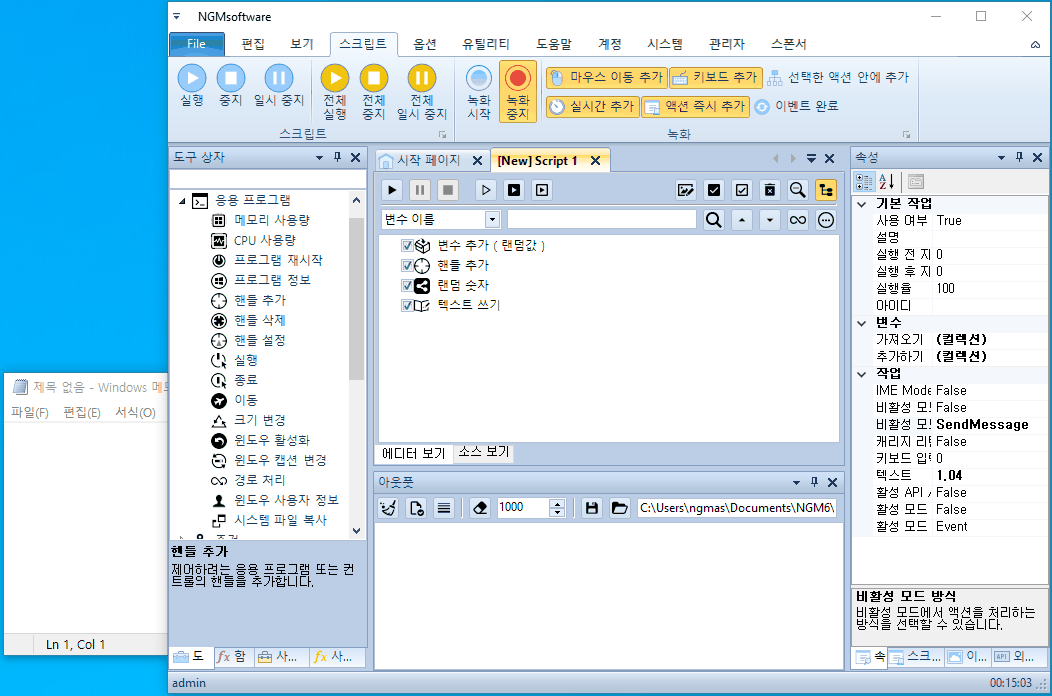Click script editor pause button
The image size is (1052, 696).
tap(420, 191)
